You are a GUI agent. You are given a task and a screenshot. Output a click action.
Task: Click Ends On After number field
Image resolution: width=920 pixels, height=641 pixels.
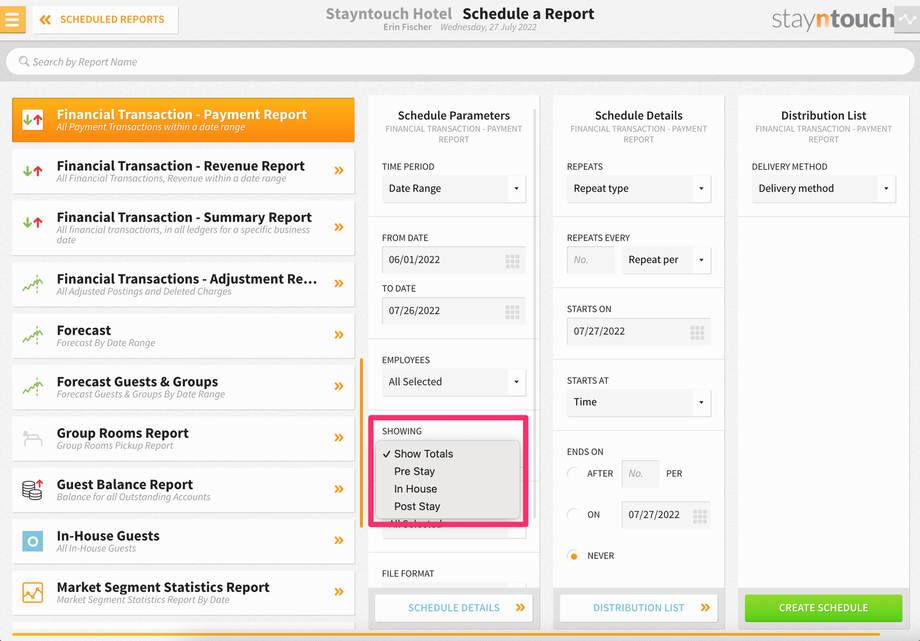click(x=640, y=474)
